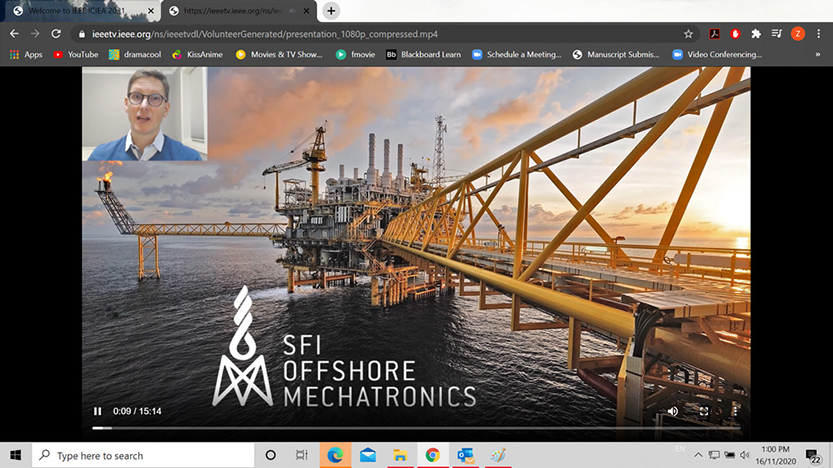Close the ieeetv video tab
833x468 pixels.
[x=307, y=11]
